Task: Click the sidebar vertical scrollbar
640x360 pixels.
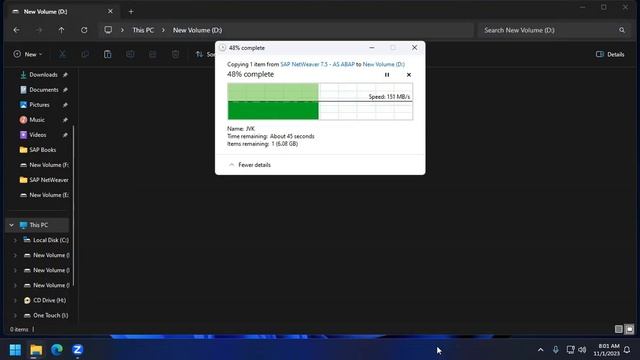Action: pyautogui.click(x=73, y=206)
